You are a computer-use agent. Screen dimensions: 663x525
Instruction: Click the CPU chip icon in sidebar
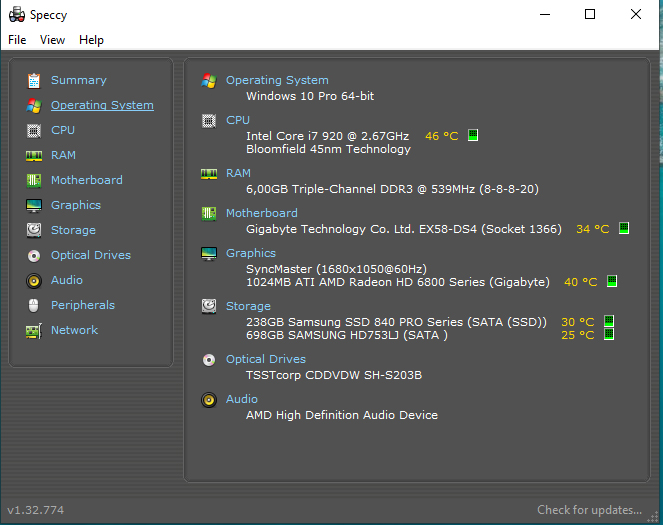[x=34, y=130]
